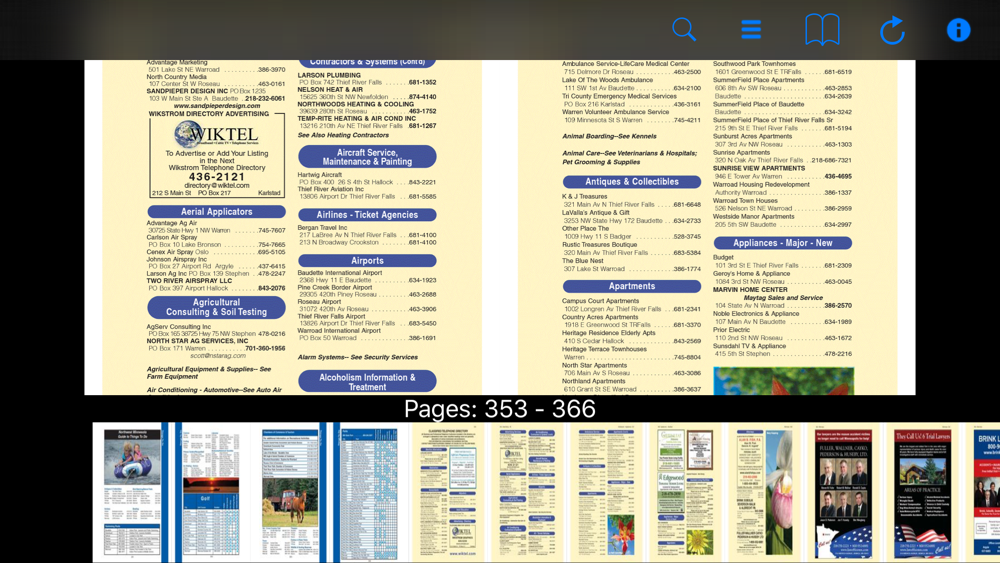Tap Alcoholism Information & Treatment heading
This screenshot has height=563, width=1000.
(x=367, y=382)
